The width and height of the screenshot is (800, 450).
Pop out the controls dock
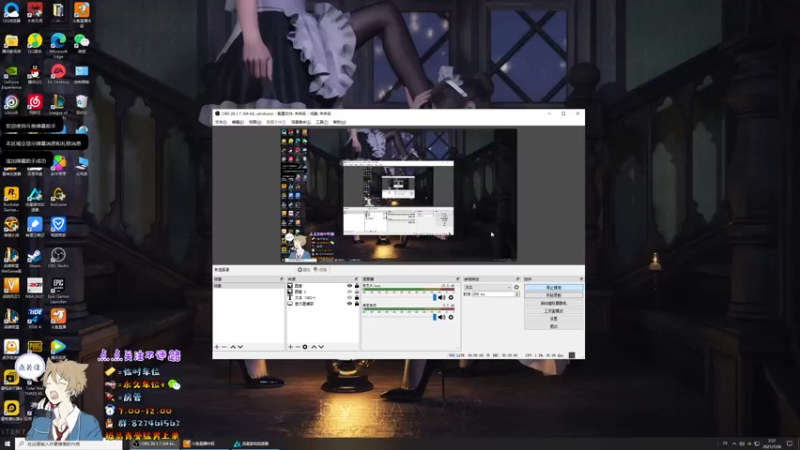[x=581, y=279]
